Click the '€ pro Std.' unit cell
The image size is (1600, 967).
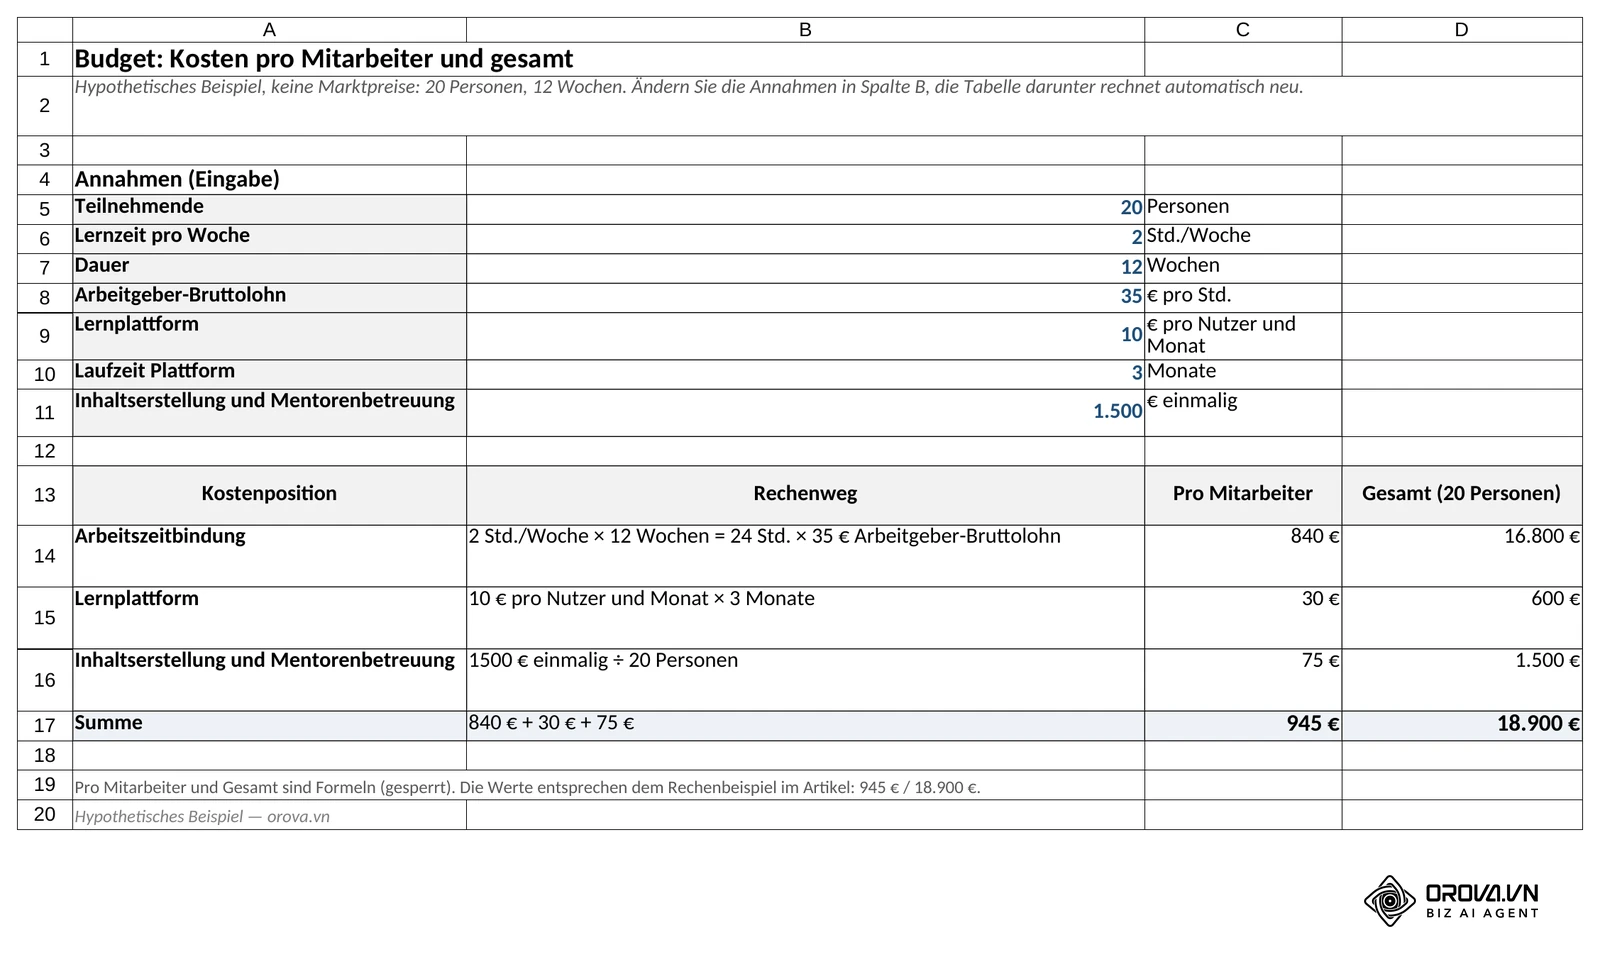(x=1243, y=298)
